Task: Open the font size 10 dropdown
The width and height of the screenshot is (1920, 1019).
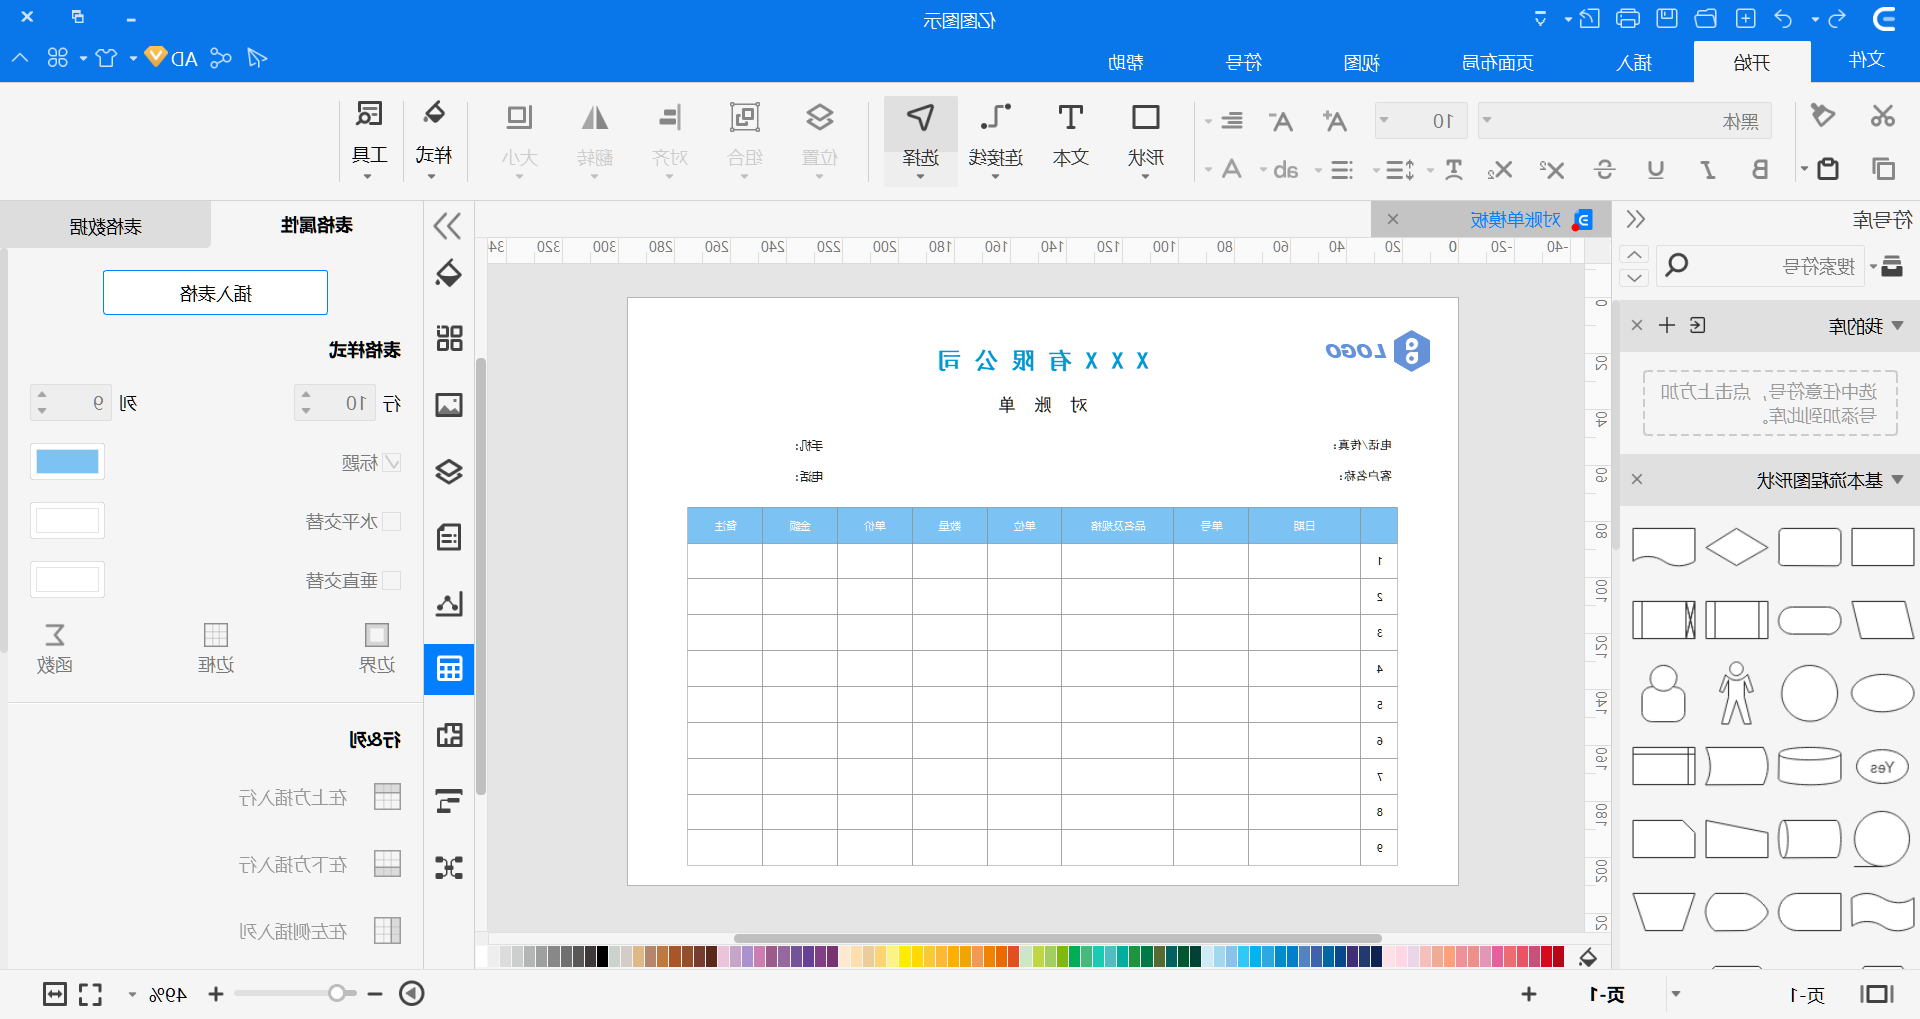Action: click(x=1384, y=120)
